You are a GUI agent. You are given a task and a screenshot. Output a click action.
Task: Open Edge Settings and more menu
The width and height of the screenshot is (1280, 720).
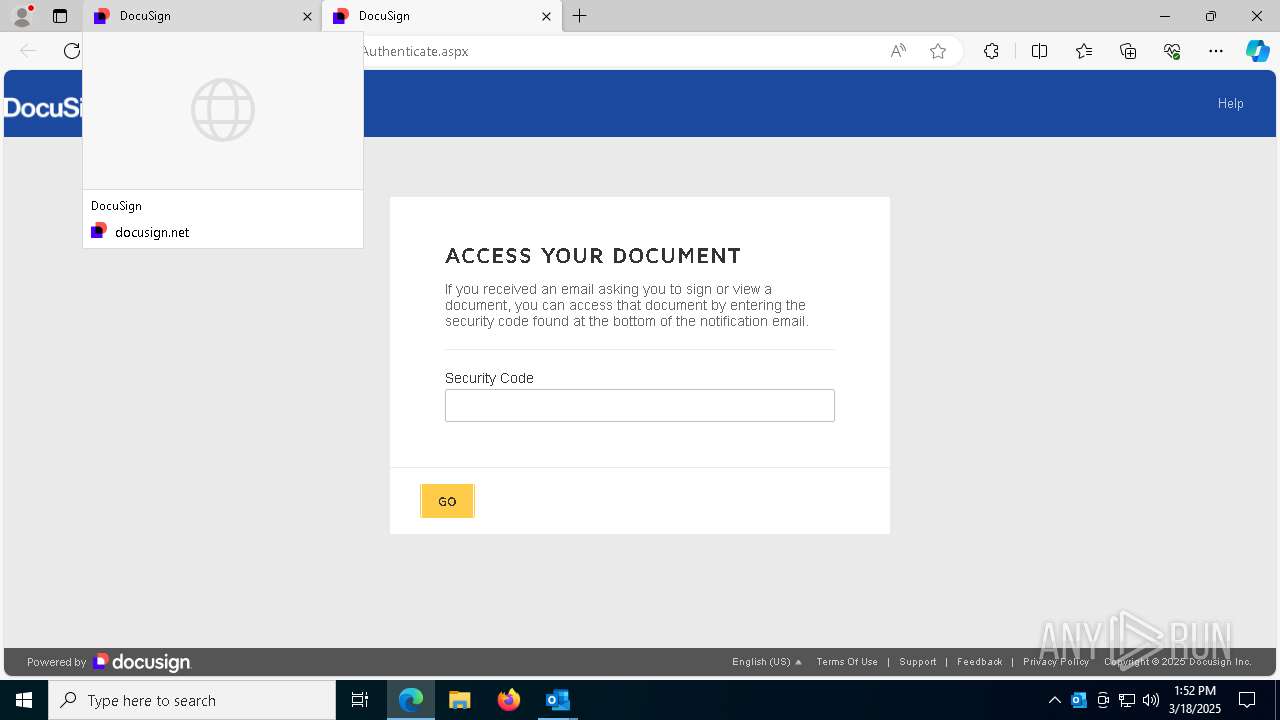(x=1216, y=51)
